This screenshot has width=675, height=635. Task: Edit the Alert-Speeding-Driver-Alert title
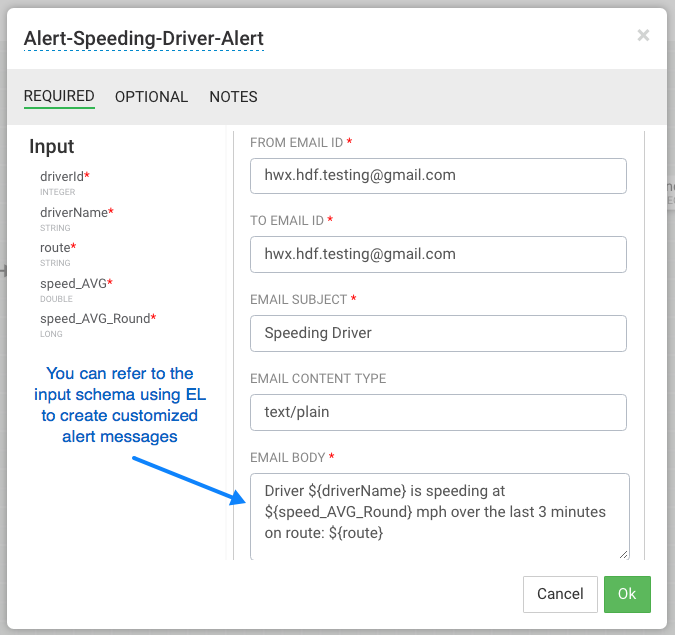coord(143,38)
